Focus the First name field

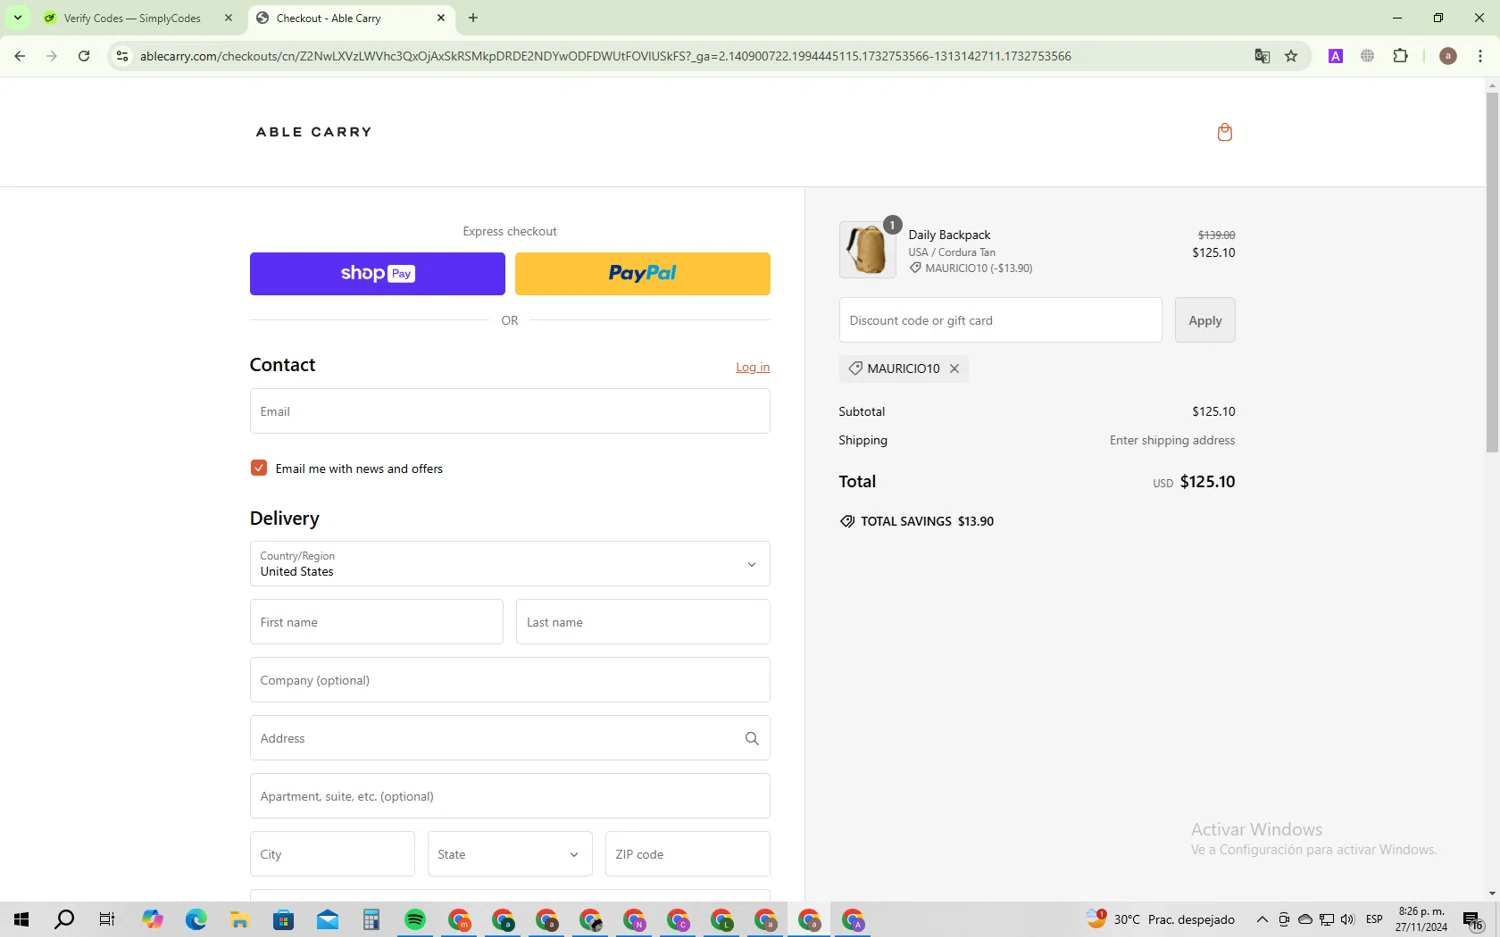(376, 622)
